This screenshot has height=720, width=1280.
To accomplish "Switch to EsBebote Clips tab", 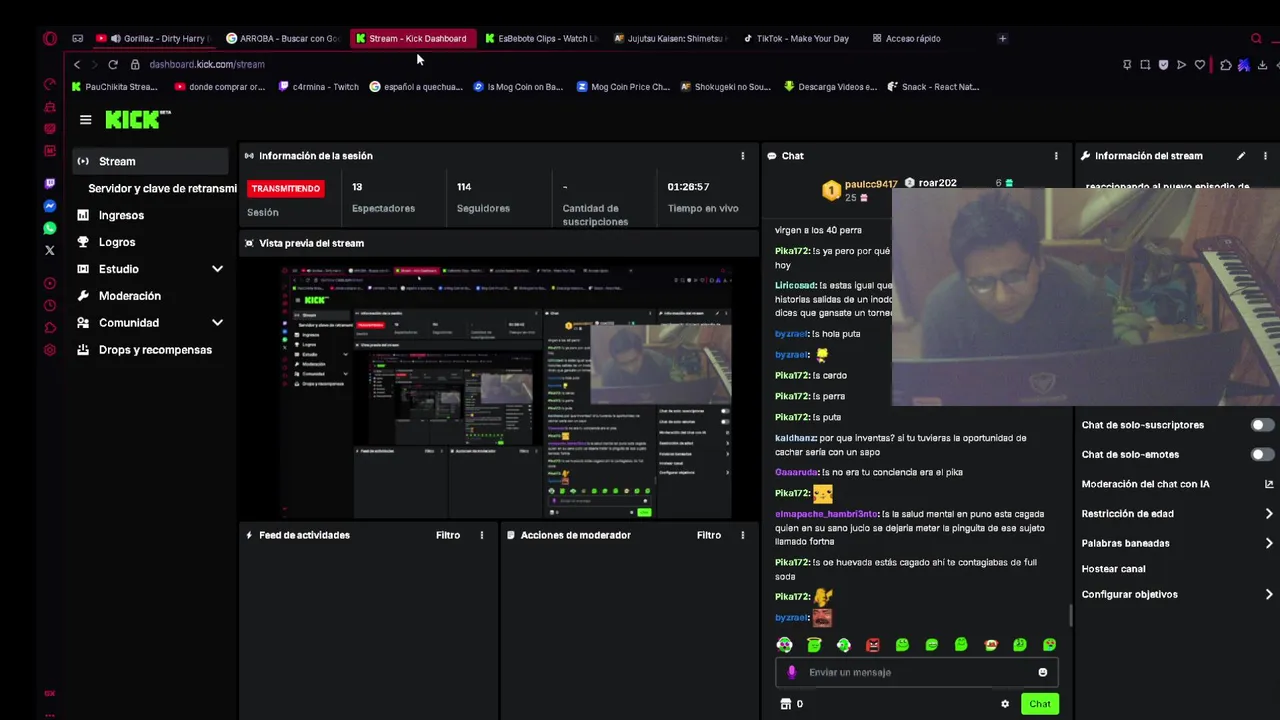I will (x=542, y=39).
